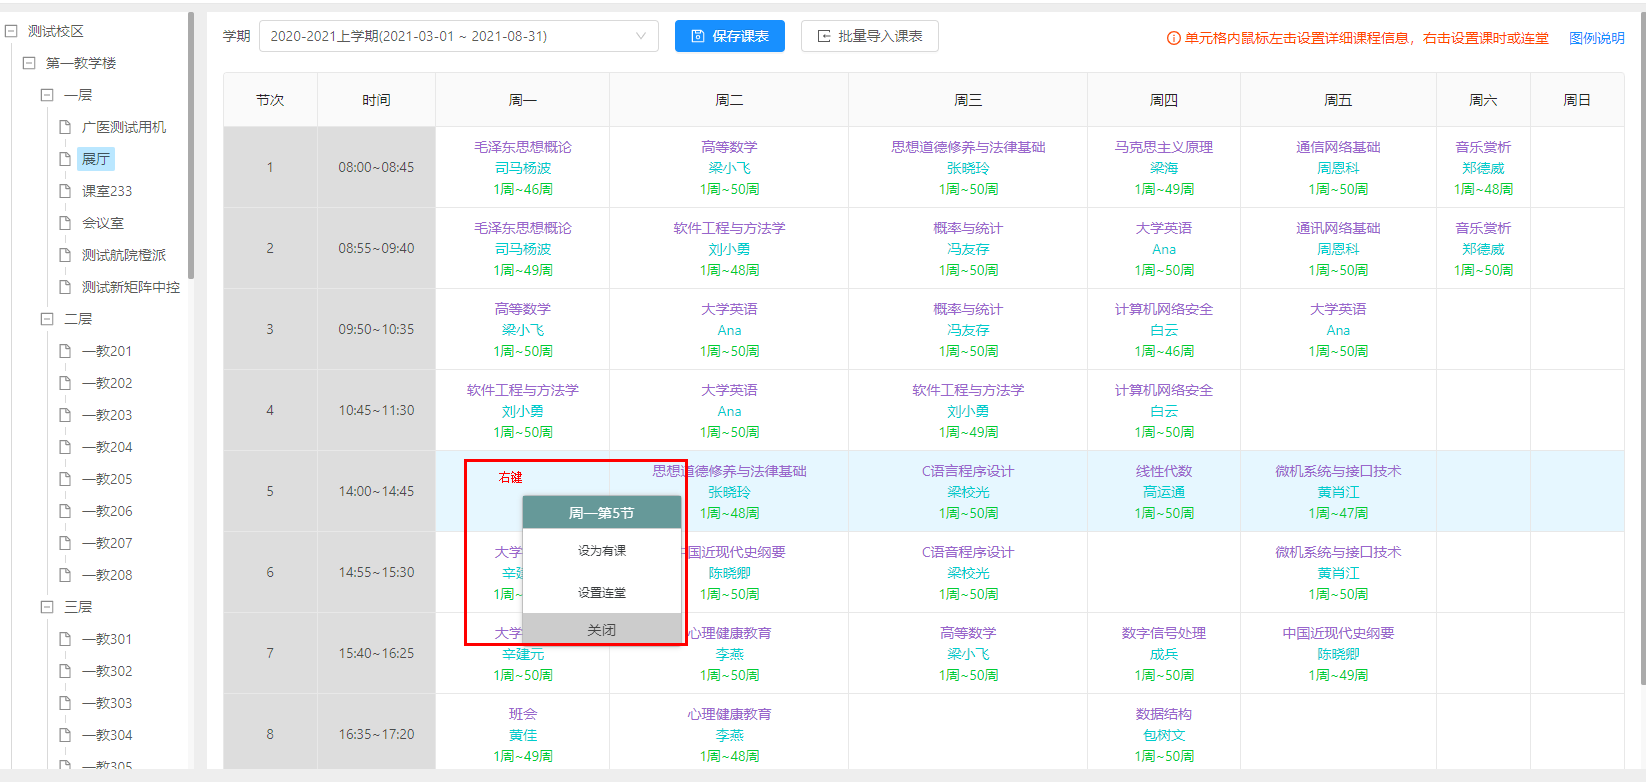Click the 批量导入课表 button
1646x782 pixels.
coord(870,36)
